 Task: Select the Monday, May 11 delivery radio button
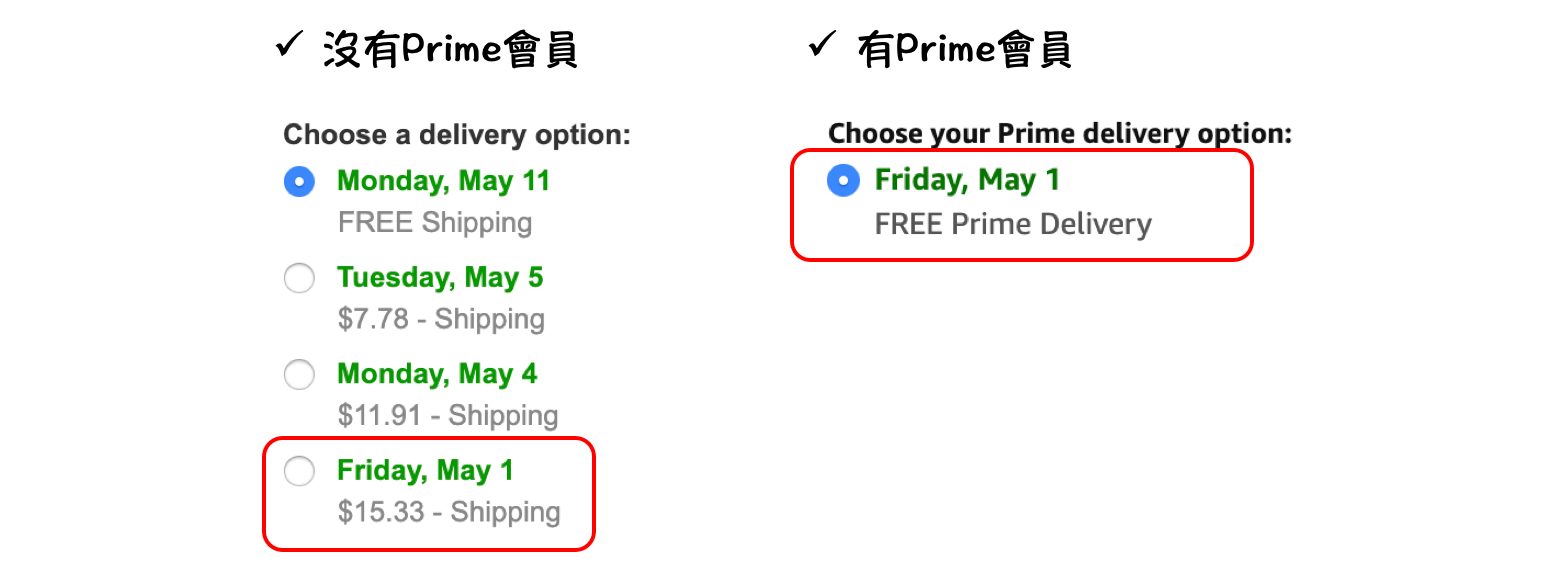click(299, 181)
